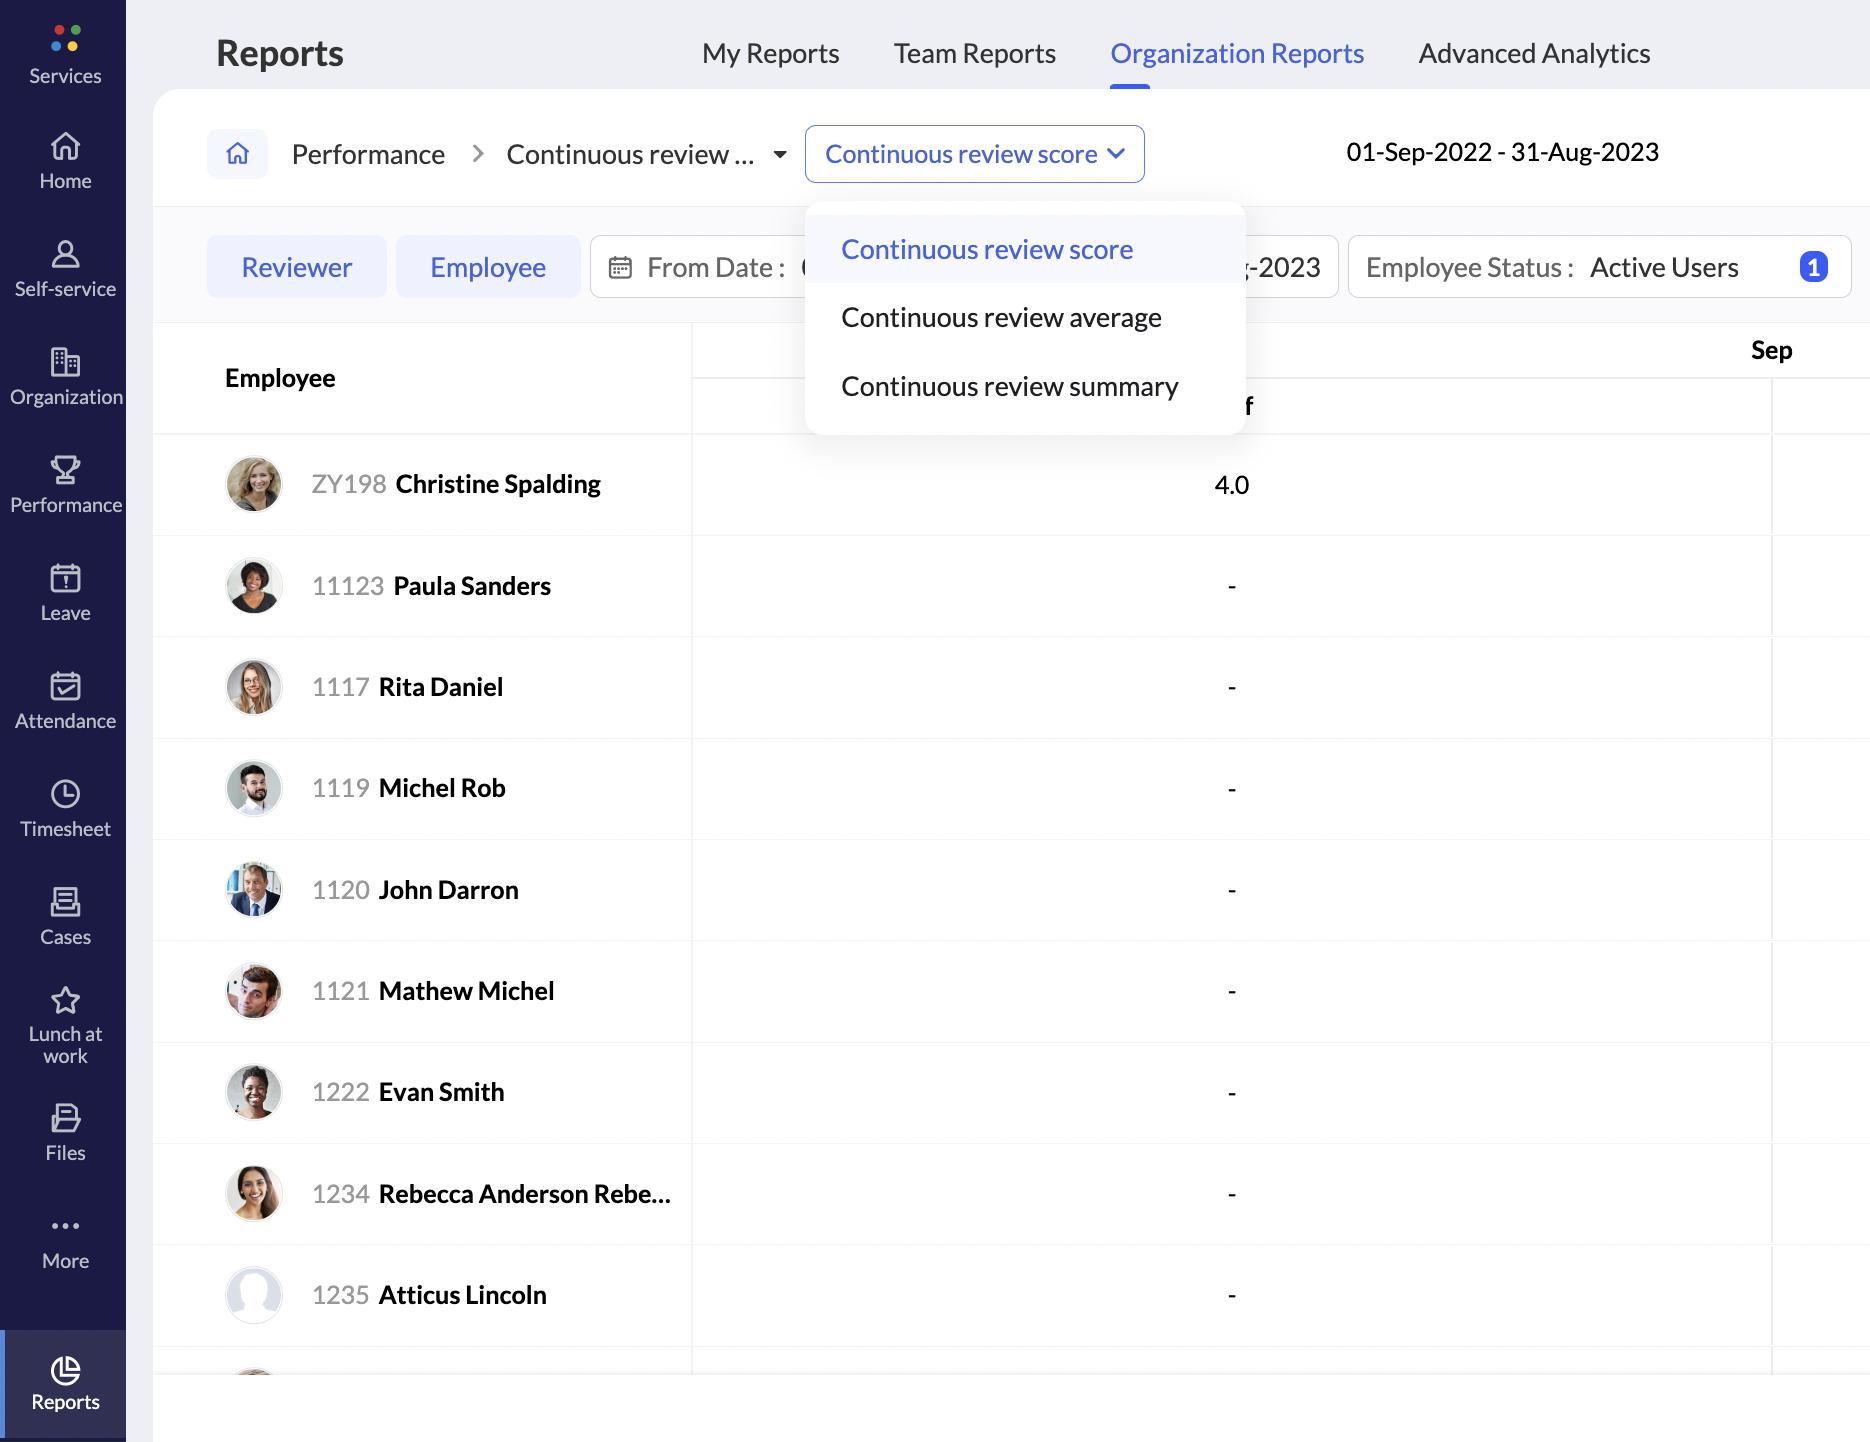This screenshot has height=1442, width=1870.
Task: Click Christine Spalding's avatar
Action: (254, 484)
